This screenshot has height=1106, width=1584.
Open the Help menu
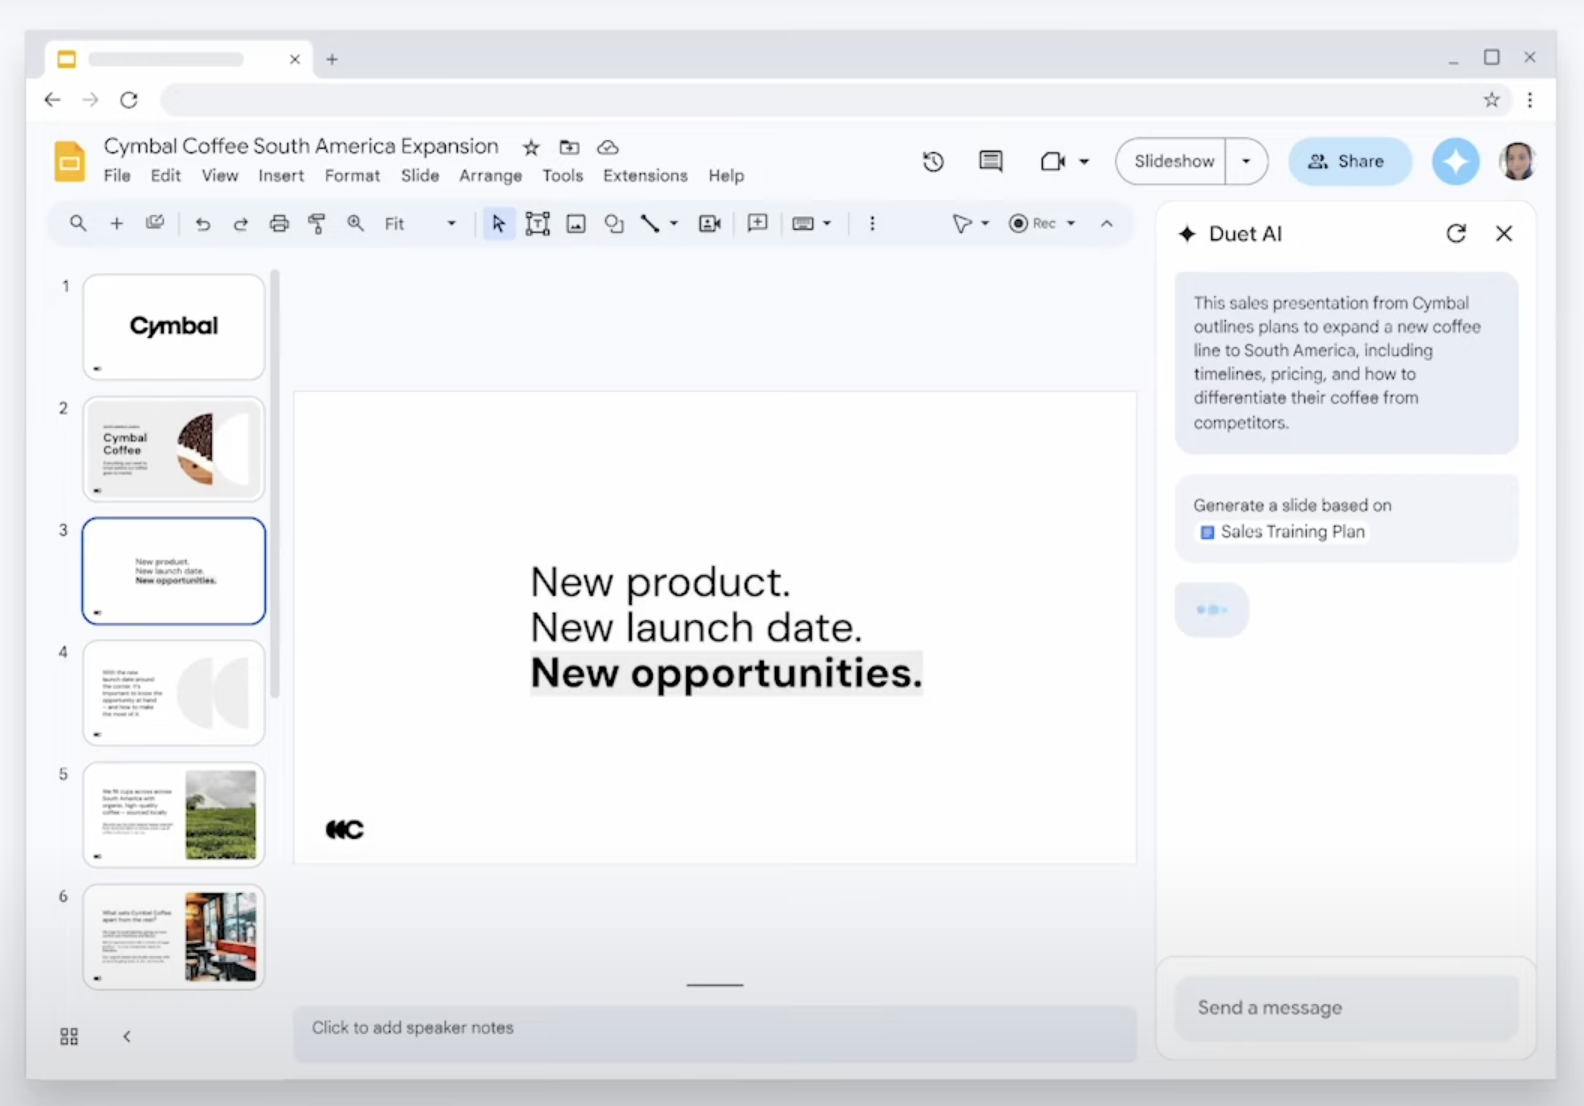[726, 176]
